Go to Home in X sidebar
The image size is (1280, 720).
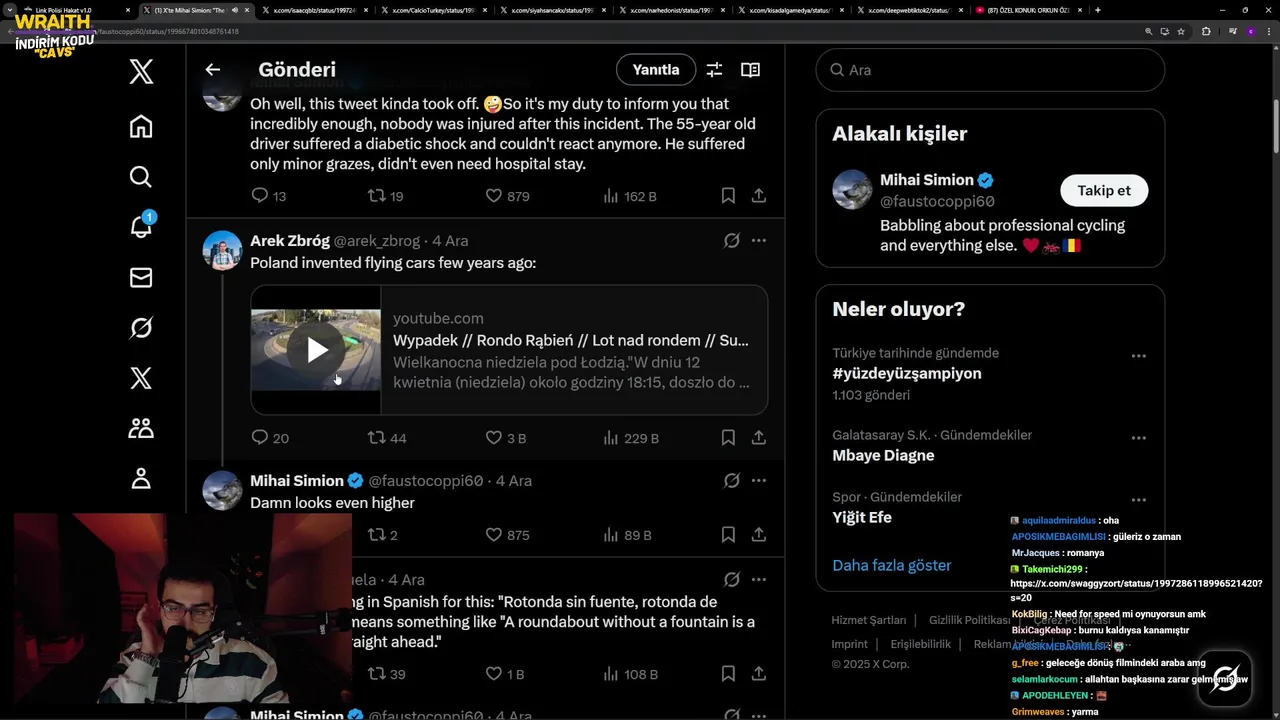point(141,126)
